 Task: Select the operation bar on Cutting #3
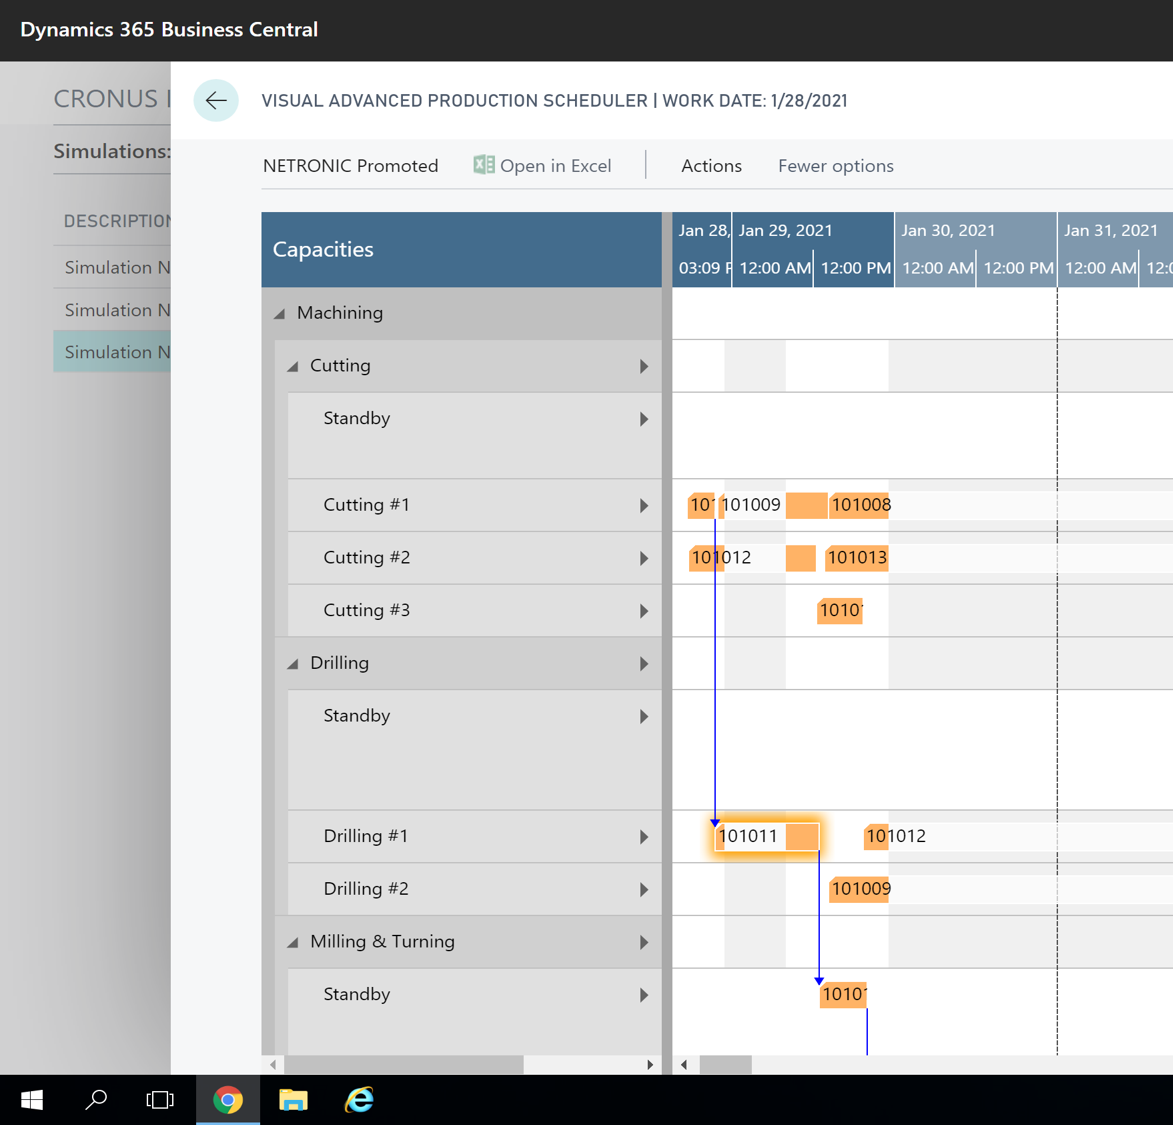[x=839, y=610]
